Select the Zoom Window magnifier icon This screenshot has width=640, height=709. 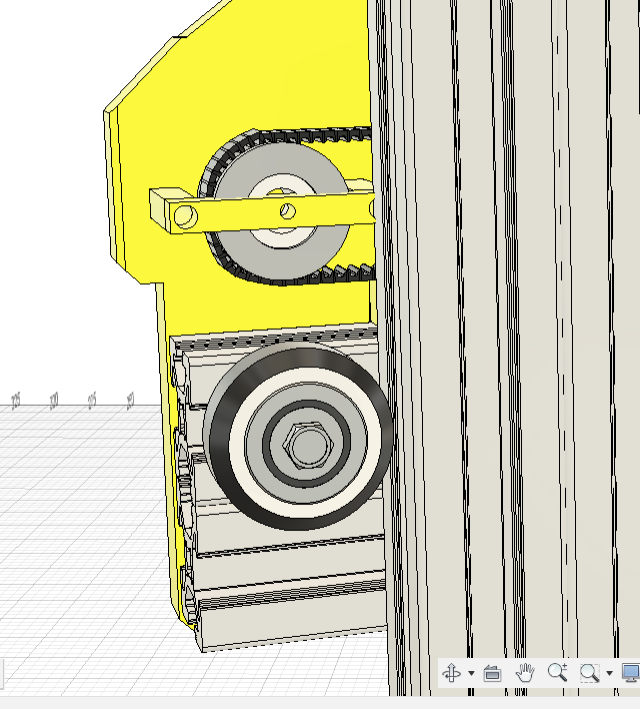[x=590, y=673]
